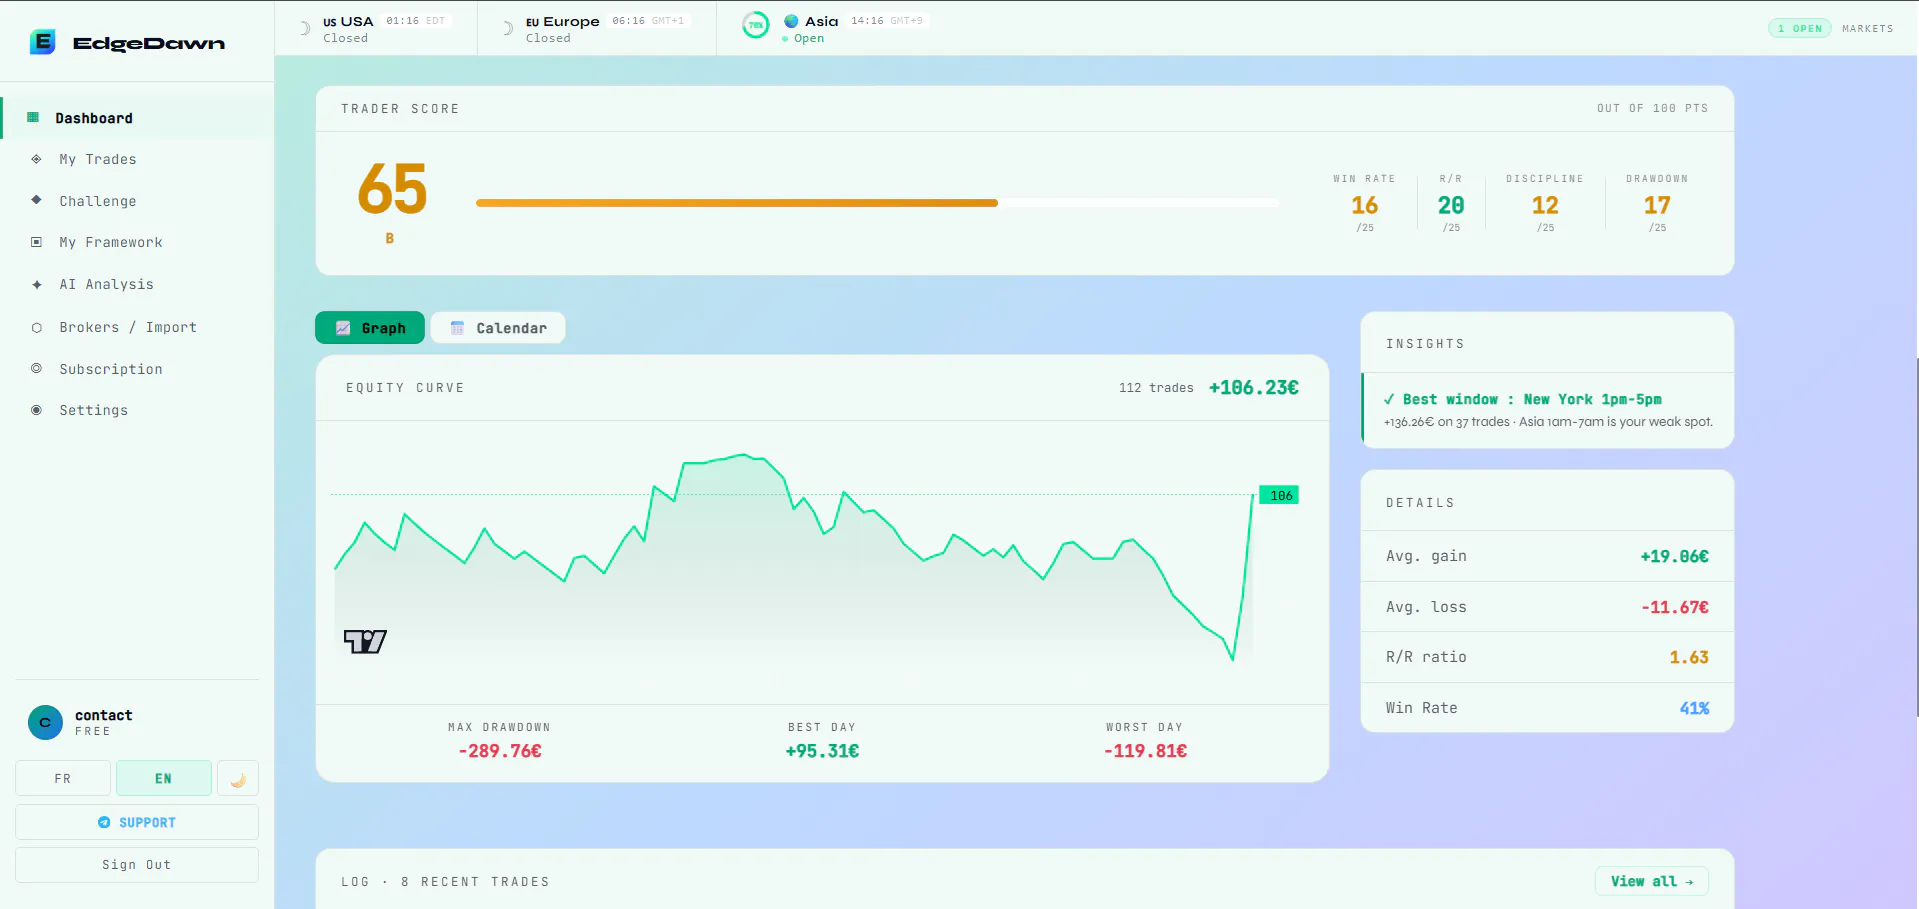Click the Asia session progress ring
Viewport: 1919px width, 909px height.
[x=756, y=26]
